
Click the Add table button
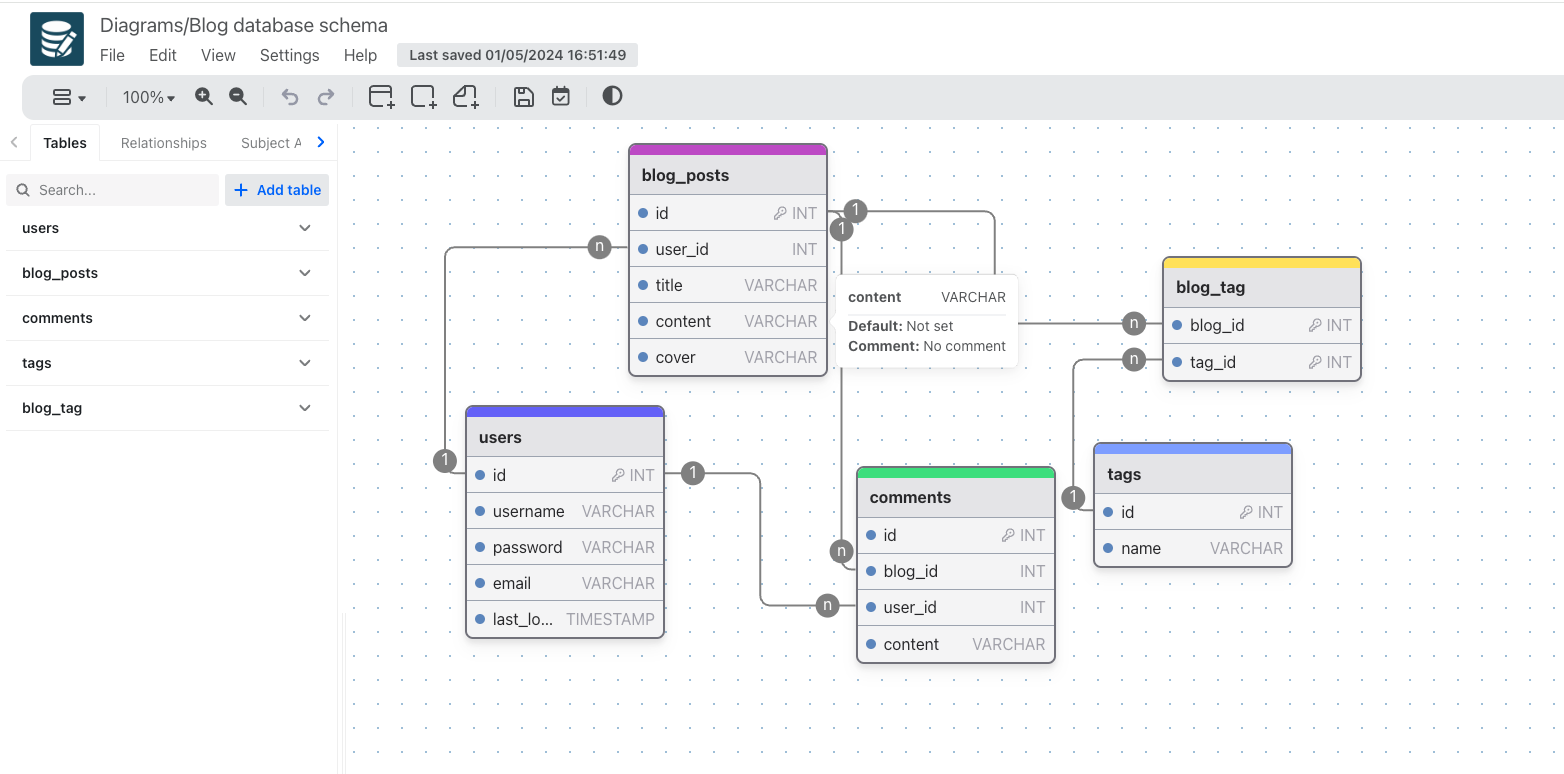pos(277,189)
